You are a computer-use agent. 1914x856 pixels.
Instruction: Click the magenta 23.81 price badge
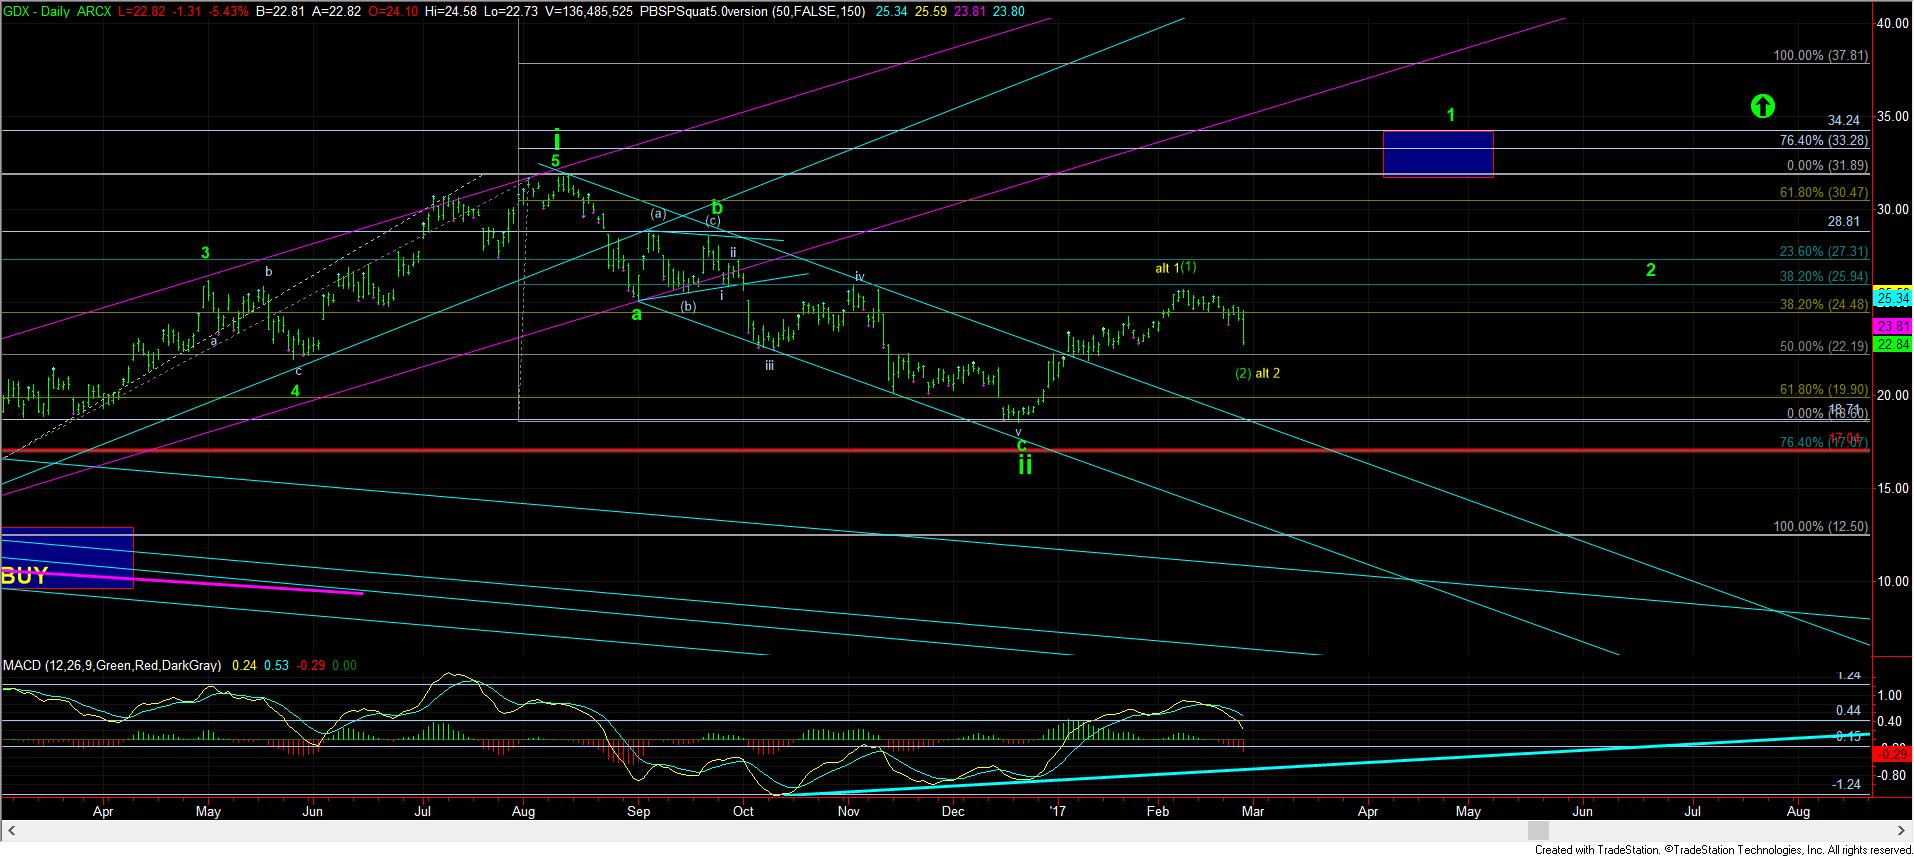pos(1893,326)
